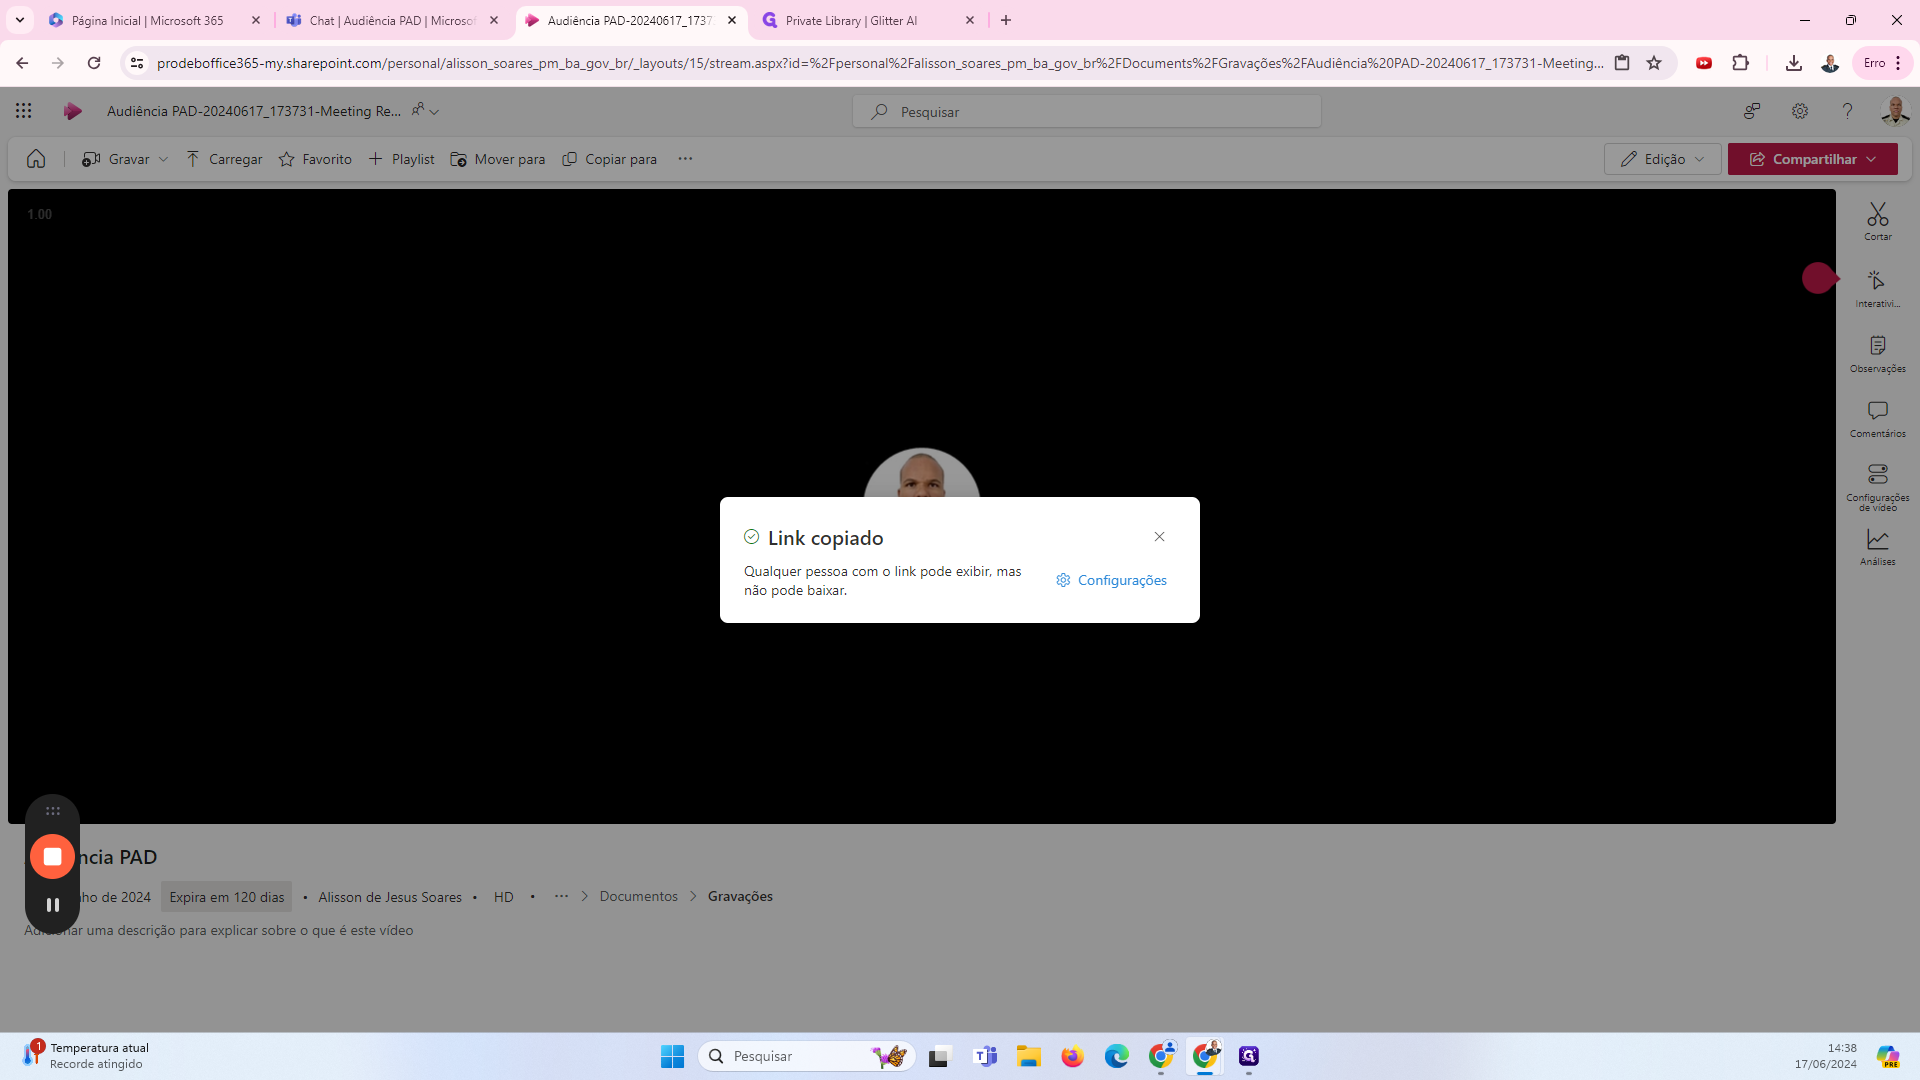
Task: Close the Link copiado dialog
Action: pyautogui.click(x=1159, y=537)
